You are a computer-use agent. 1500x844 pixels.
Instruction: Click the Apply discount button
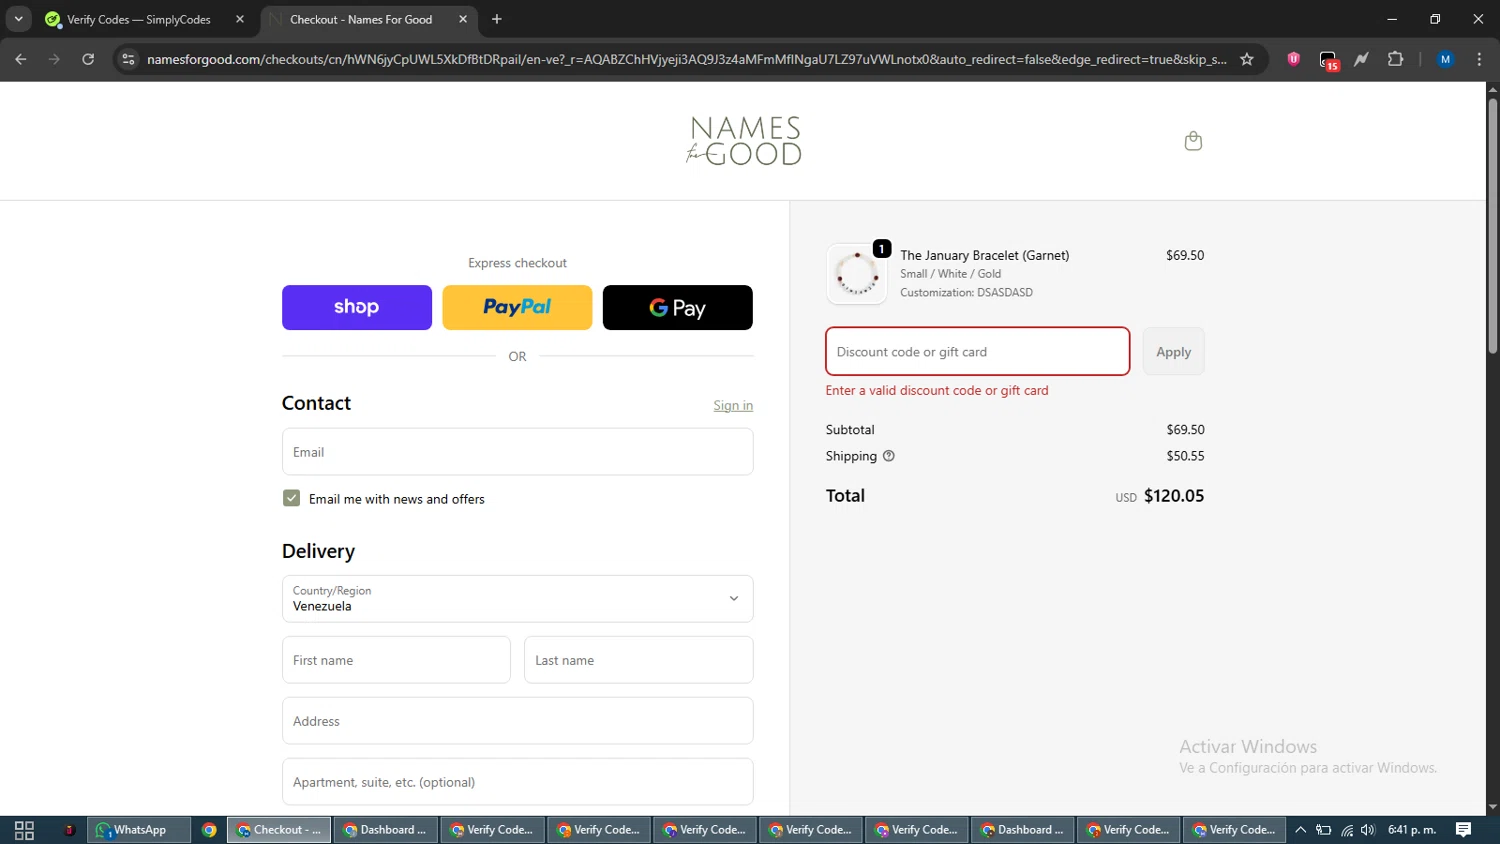pos(1174,352)
